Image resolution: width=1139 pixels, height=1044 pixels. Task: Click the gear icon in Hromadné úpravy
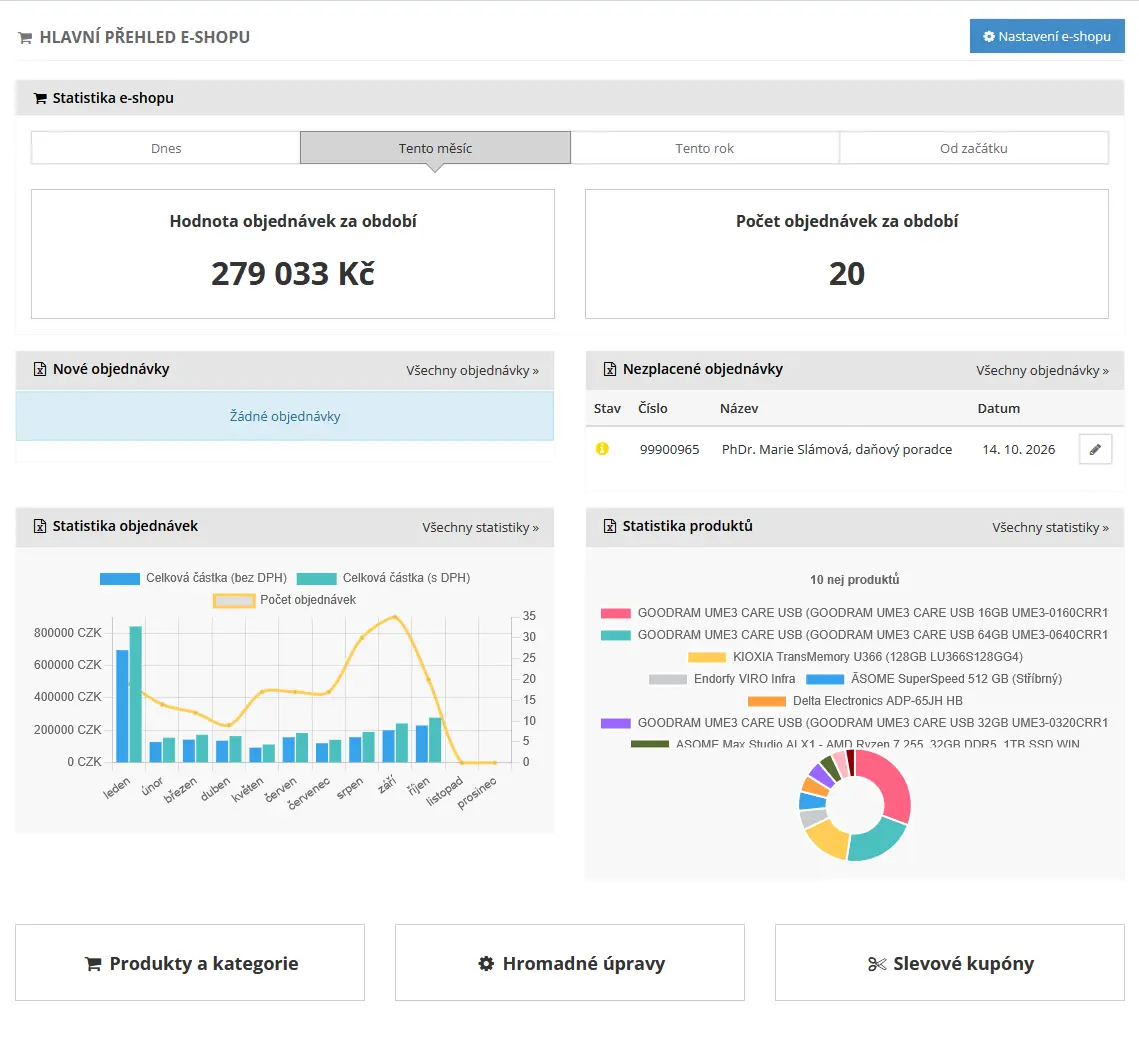point(486,963)
